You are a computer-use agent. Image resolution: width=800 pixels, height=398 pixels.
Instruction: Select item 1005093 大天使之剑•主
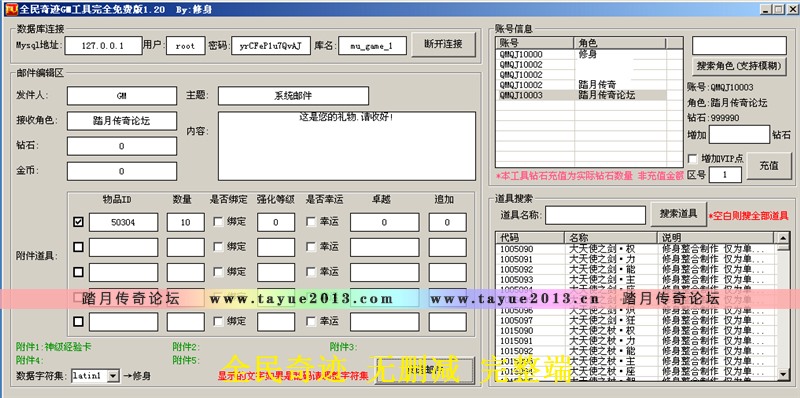636,280
